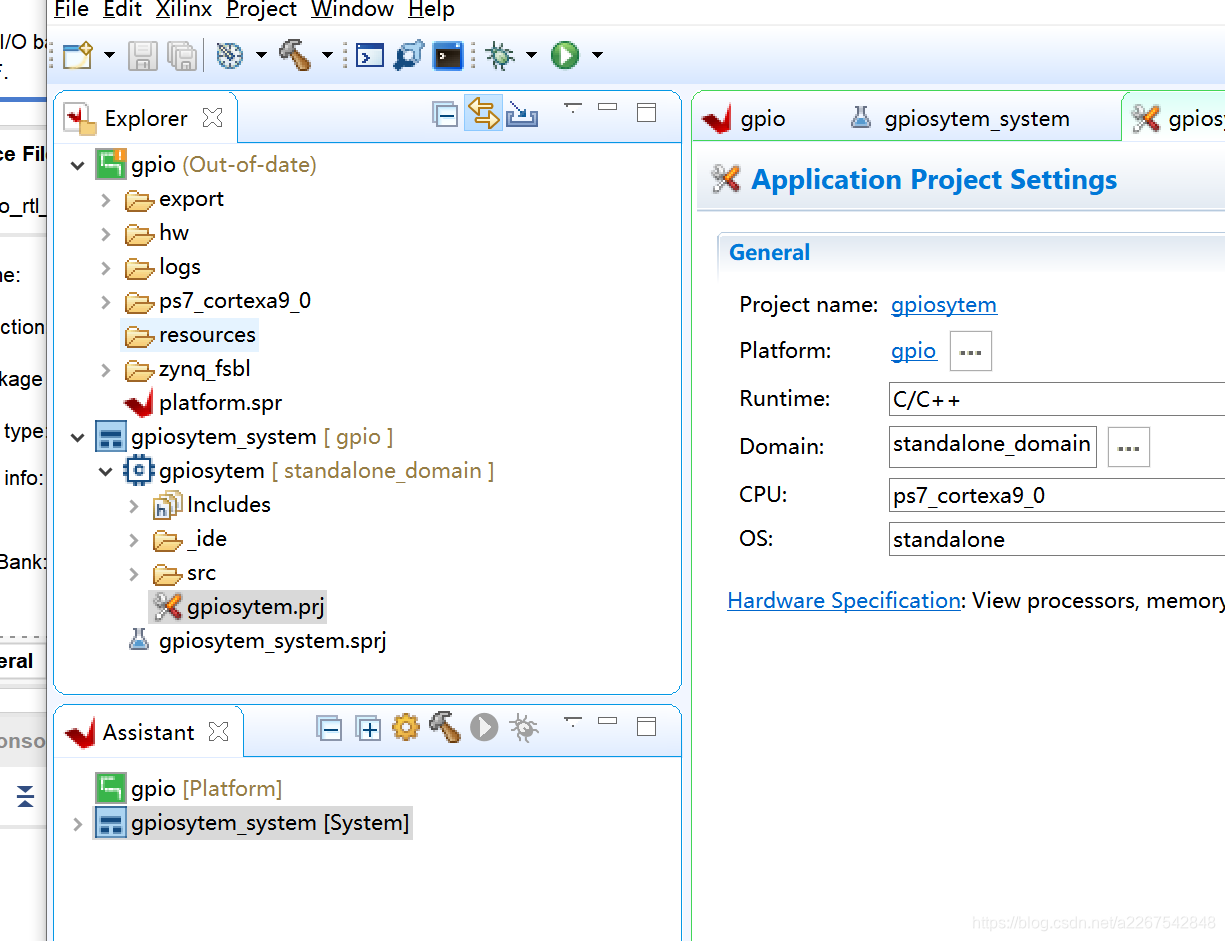Image resolution: width=1225 pixels, height=941 pixels.
Task: Click the gpio platform link
Action: (x=913, y=351)
